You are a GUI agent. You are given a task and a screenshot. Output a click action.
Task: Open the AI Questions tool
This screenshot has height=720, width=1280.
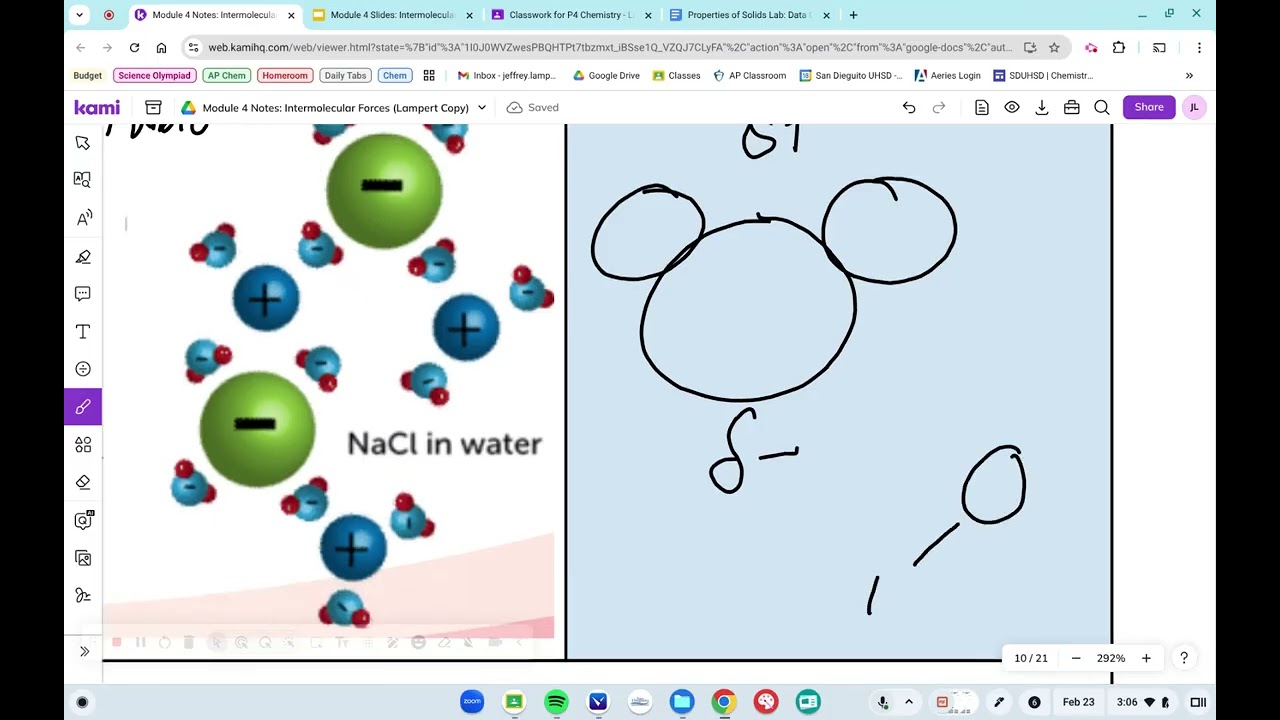point(83,520)
